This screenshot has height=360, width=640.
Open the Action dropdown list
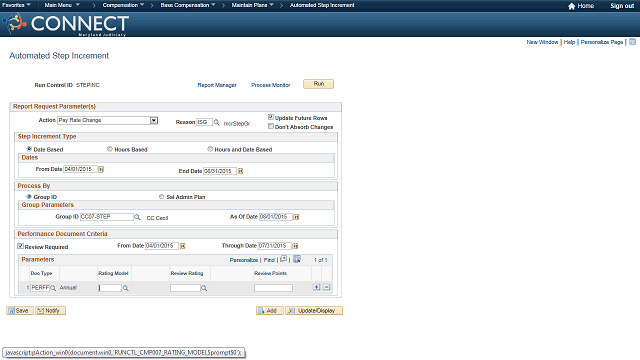tap(154, 120)
